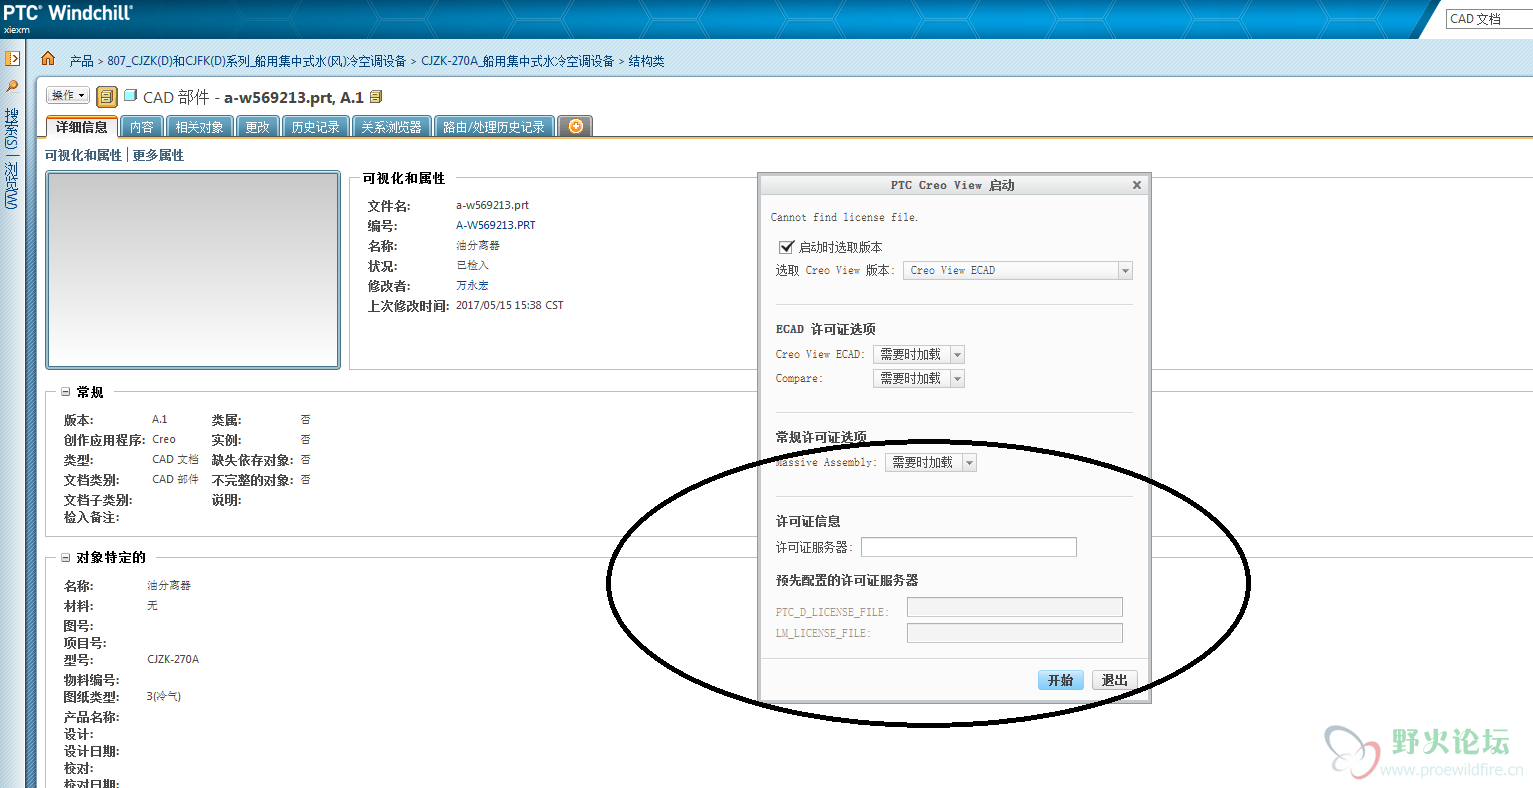
Task: Switch to the 路由/处理历史记录 tab
Action: 494,127
